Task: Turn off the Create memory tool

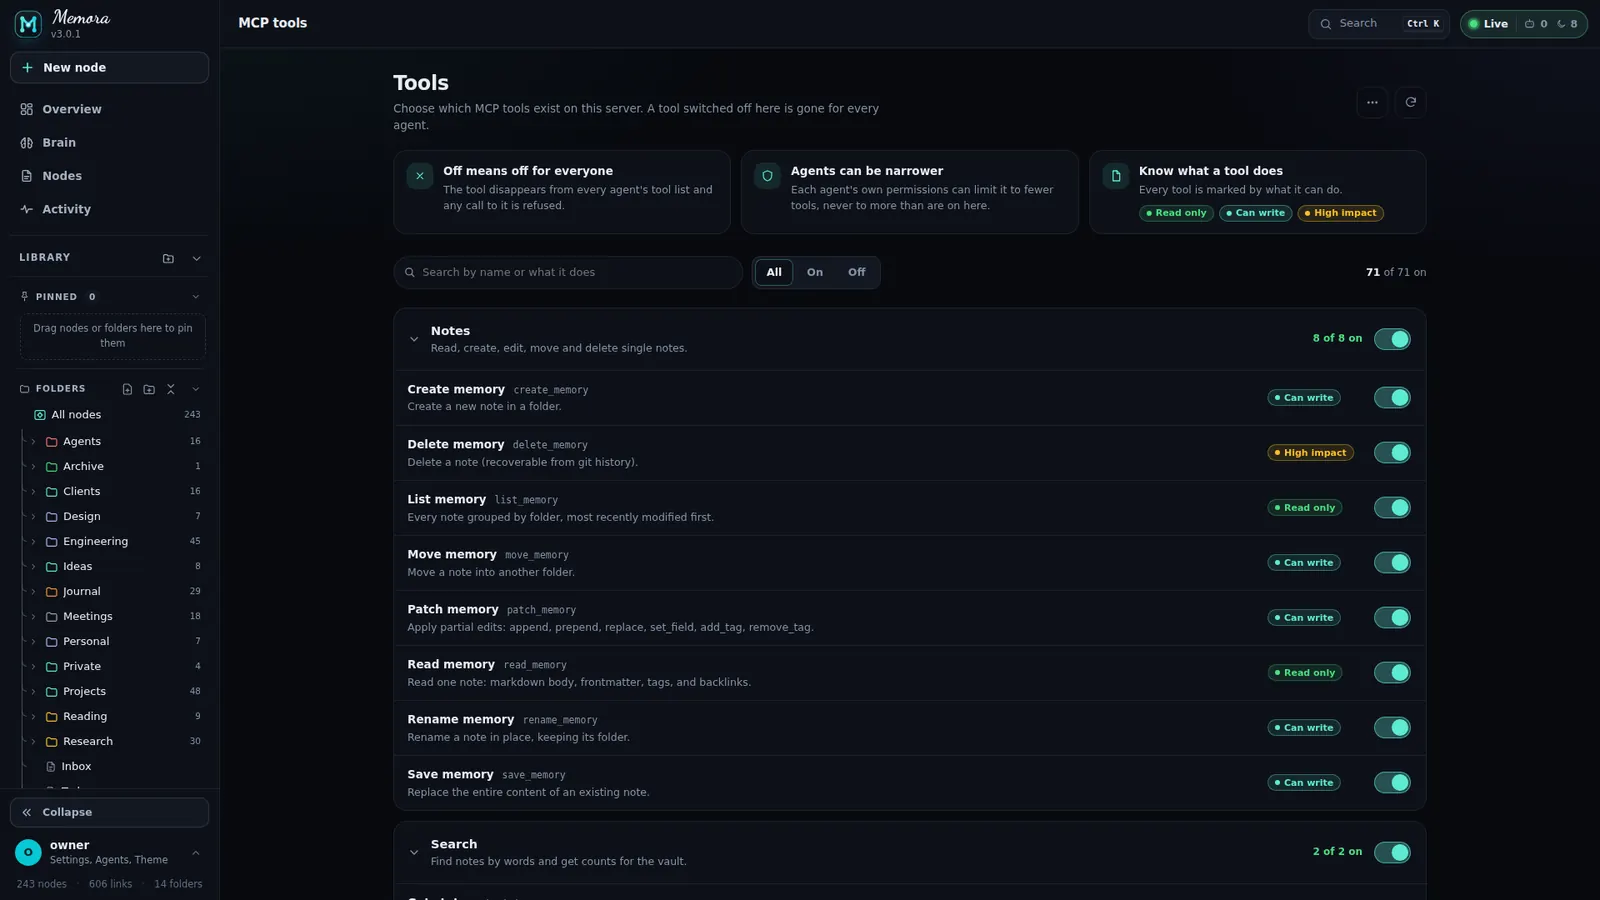Action: [1392, 398]
